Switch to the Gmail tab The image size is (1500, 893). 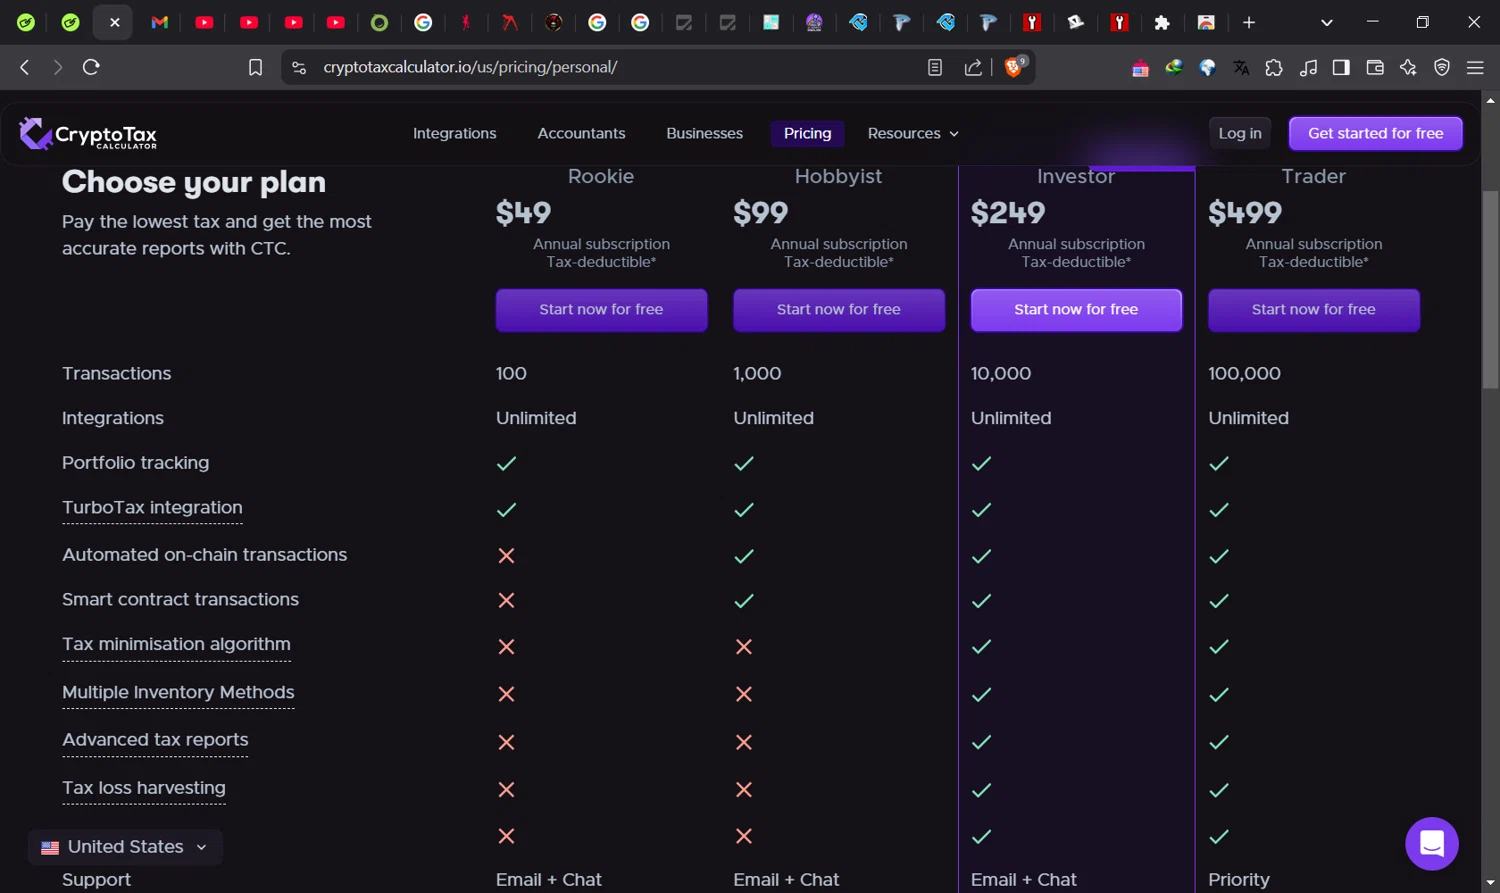(159, 22)
